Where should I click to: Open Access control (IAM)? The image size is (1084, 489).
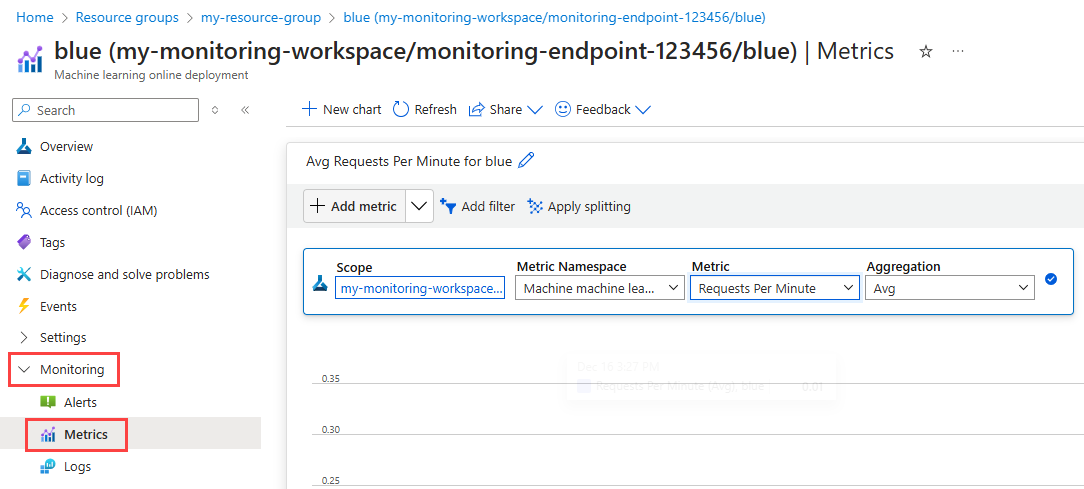point(98,210)
